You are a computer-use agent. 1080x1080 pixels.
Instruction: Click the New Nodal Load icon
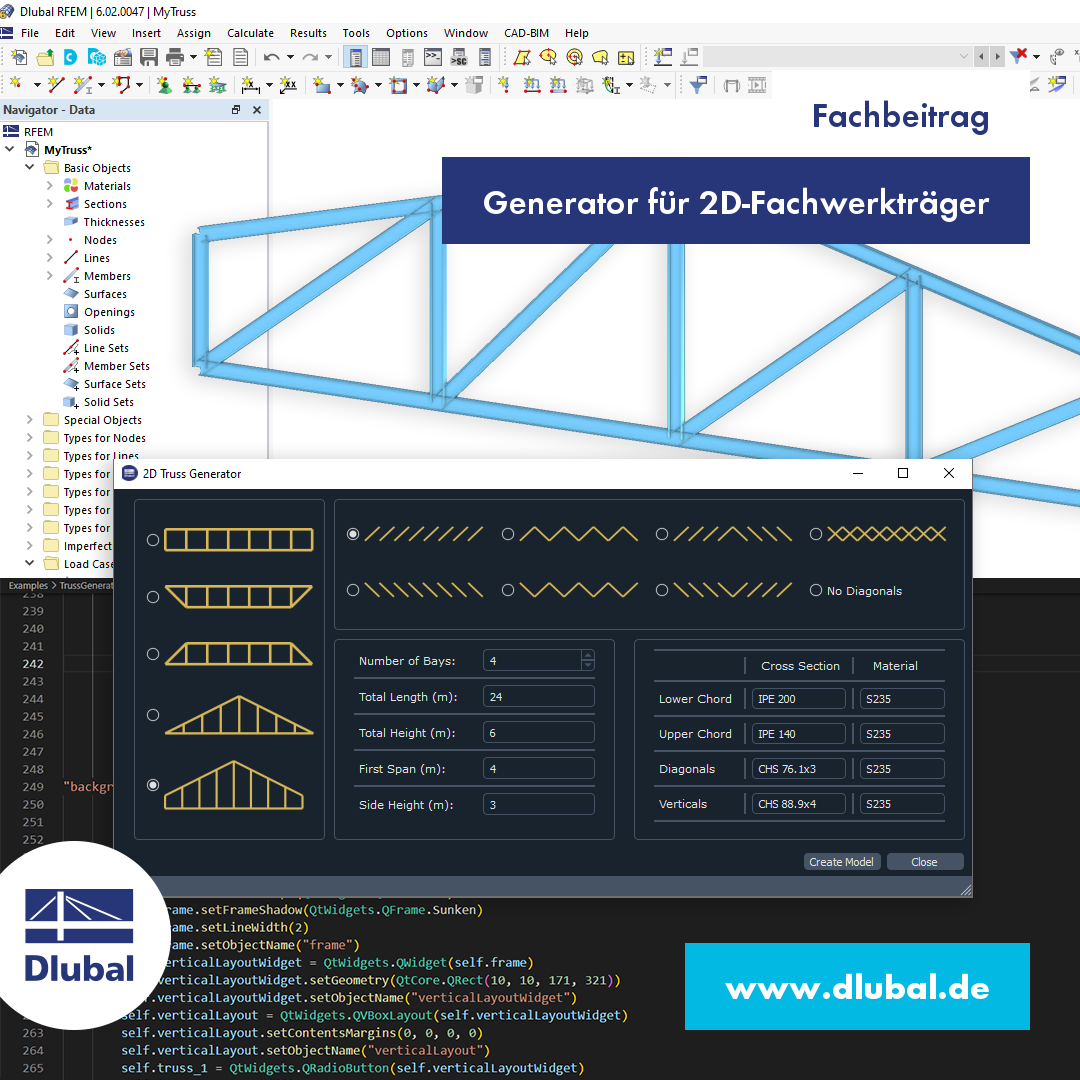pyautogui.click(x=504, y=85)
